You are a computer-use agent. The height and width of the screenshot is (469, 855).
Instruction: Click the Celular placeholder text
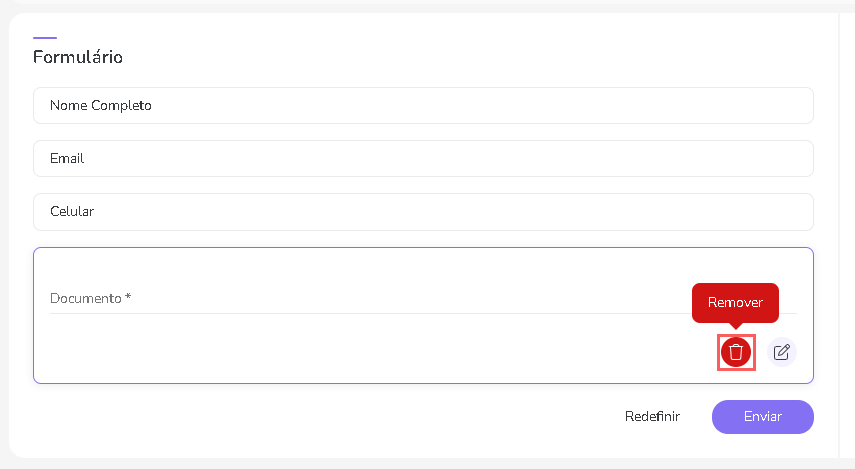(x=72, y=211)
